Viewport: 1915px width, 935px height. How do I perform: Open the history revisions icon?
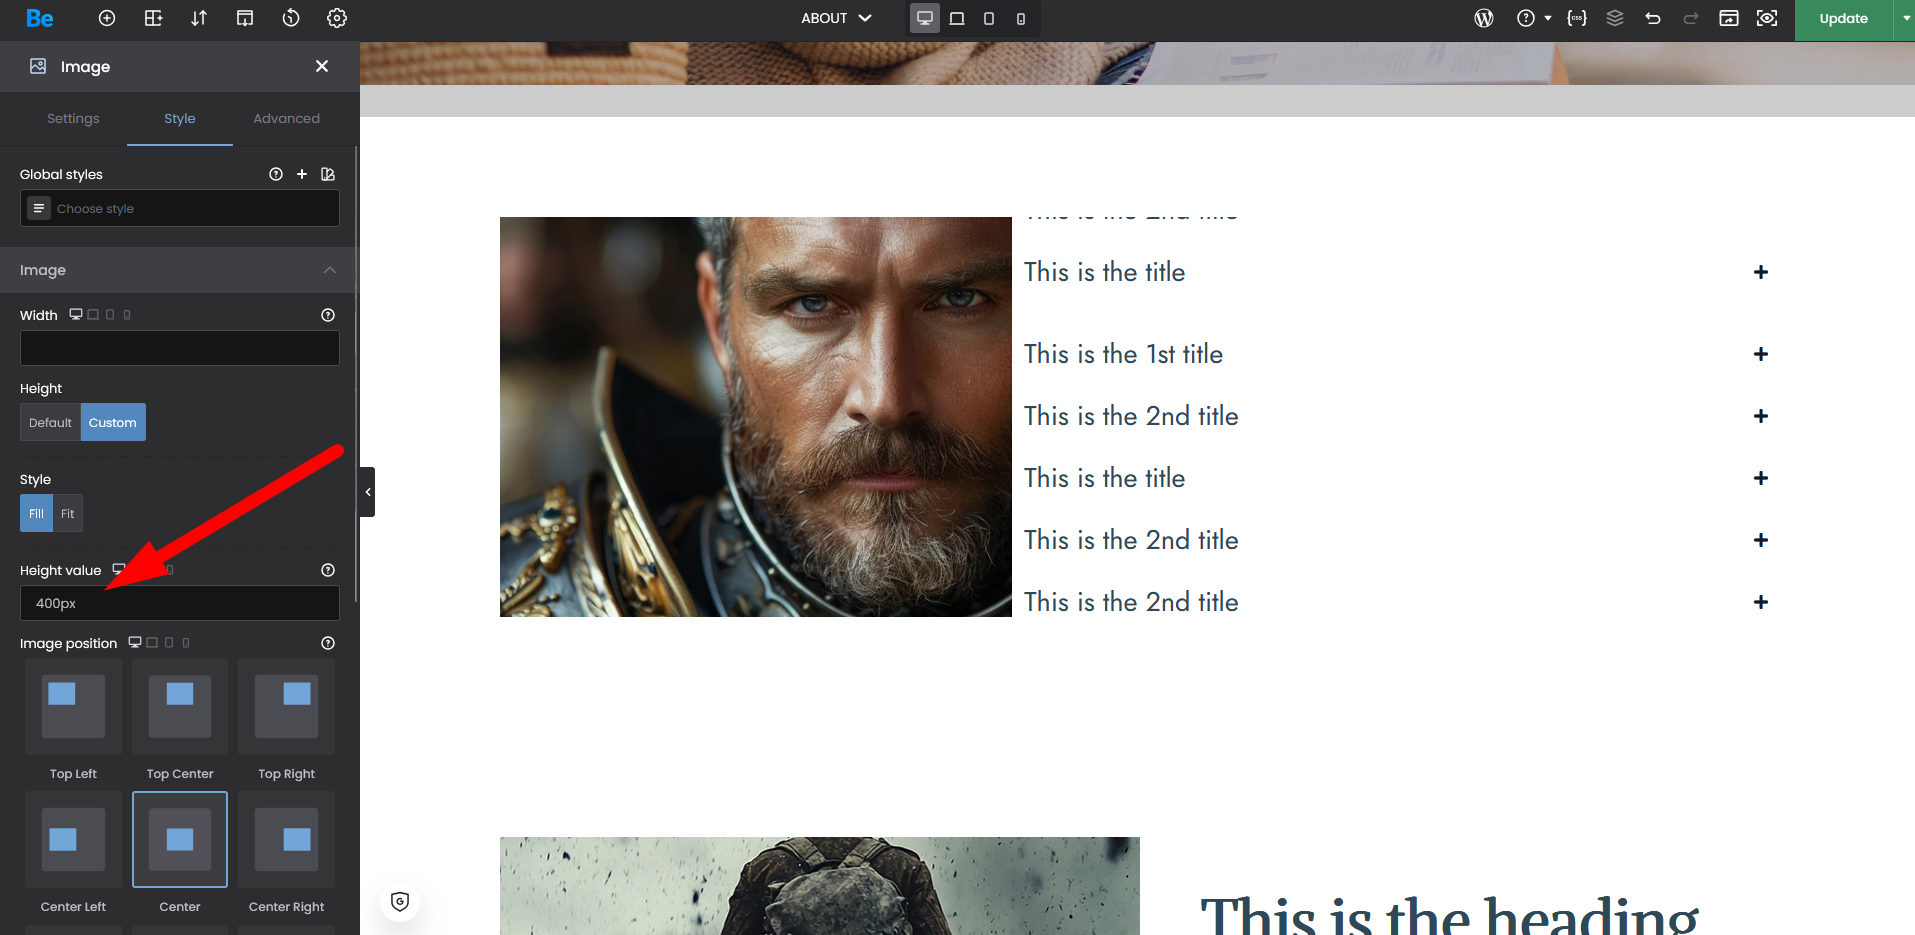coord(291,18)
